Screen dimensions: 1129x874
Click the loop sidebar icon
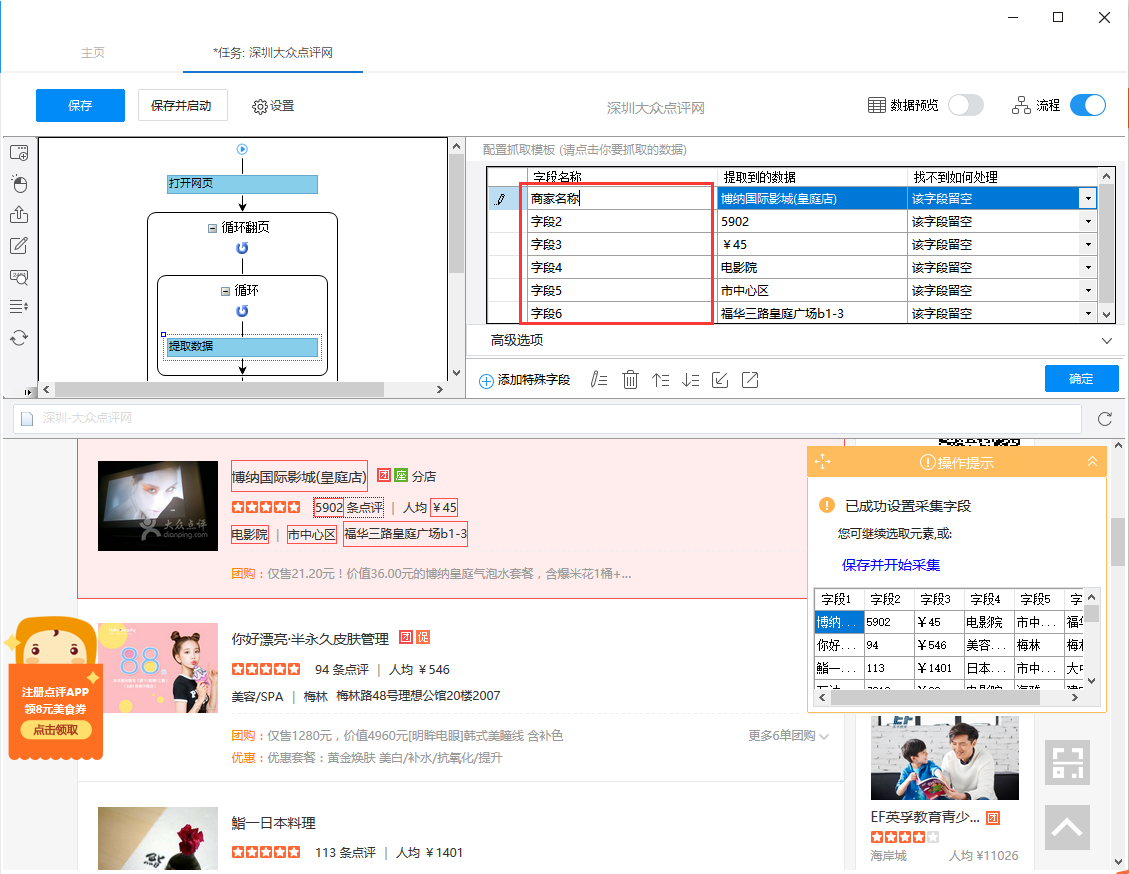[x=19, y=338]
